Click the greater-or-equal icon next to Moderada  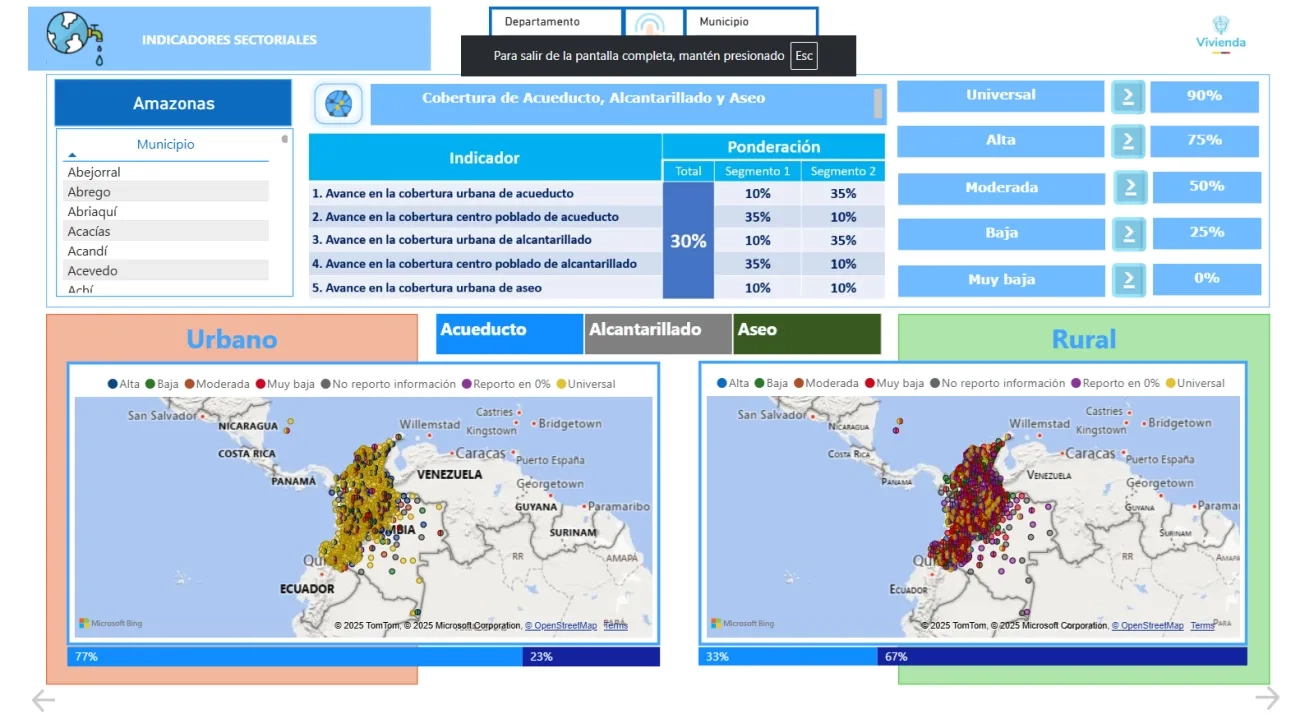click(x=1130, y=187)
